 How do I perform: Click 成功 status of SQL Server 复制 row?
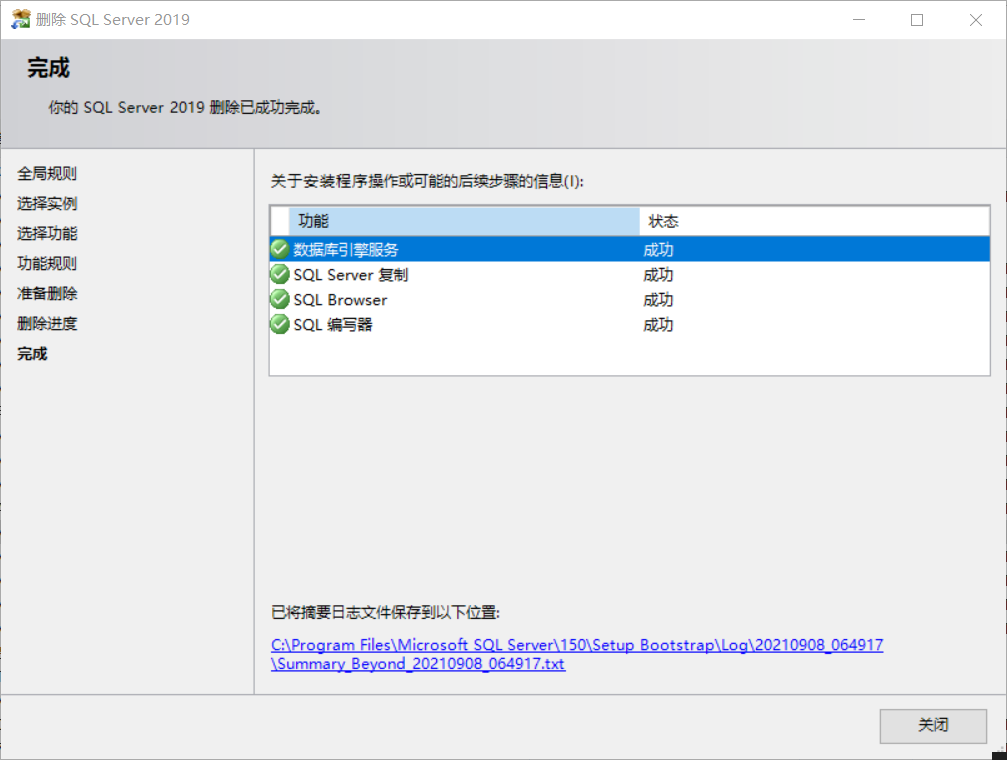click(x=658, y=275)
